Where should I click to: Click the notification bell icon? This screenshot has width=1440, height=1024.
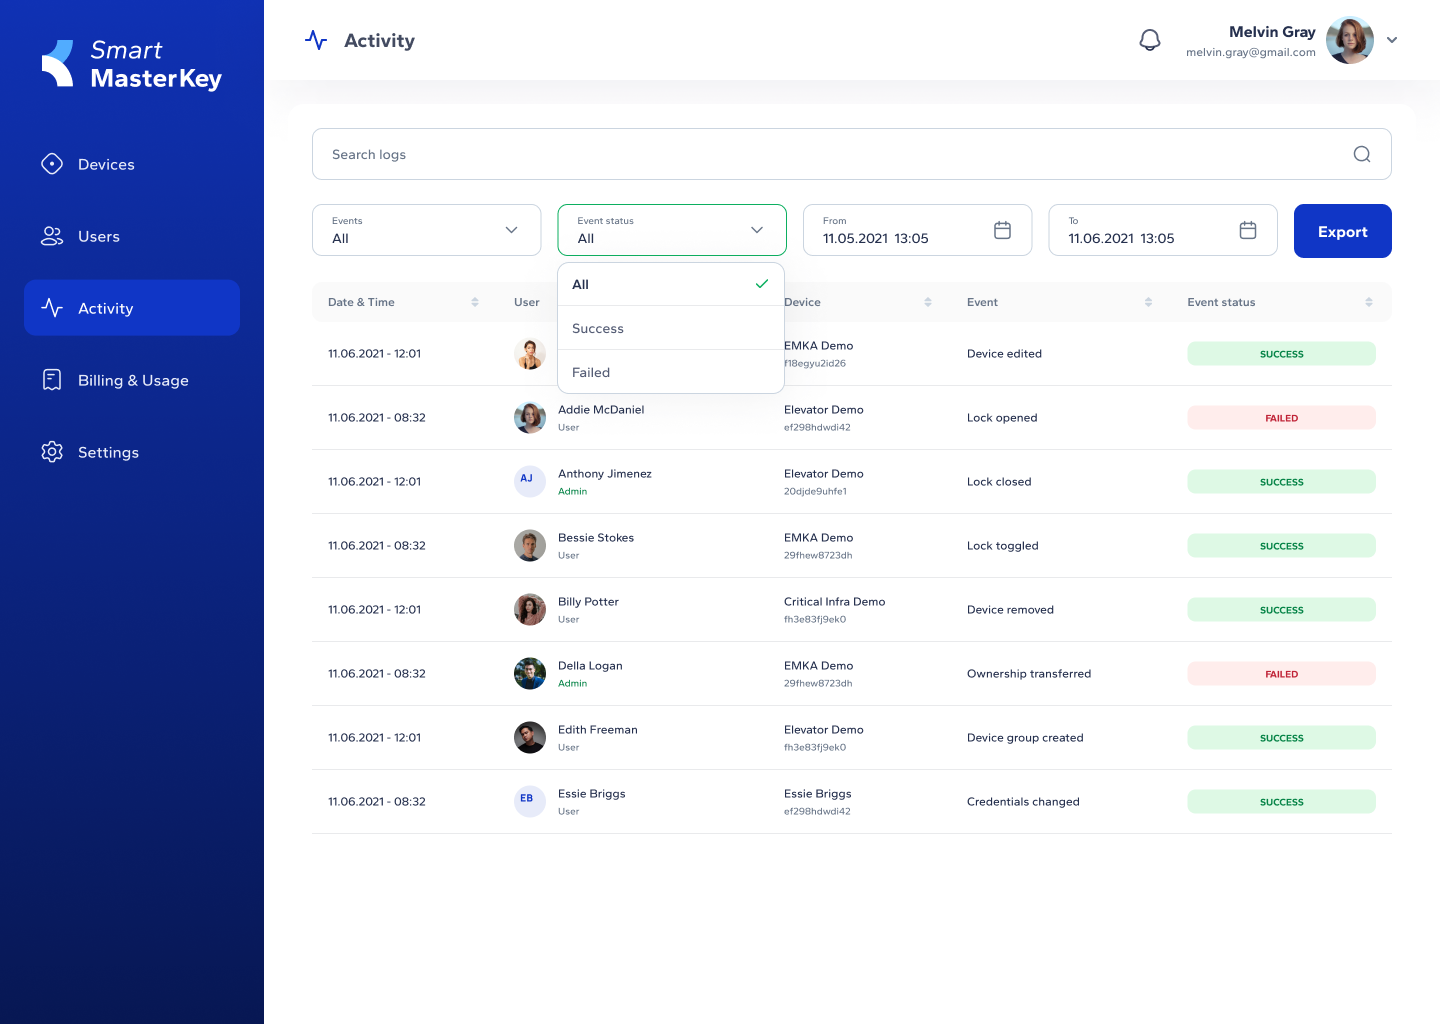1150,40
